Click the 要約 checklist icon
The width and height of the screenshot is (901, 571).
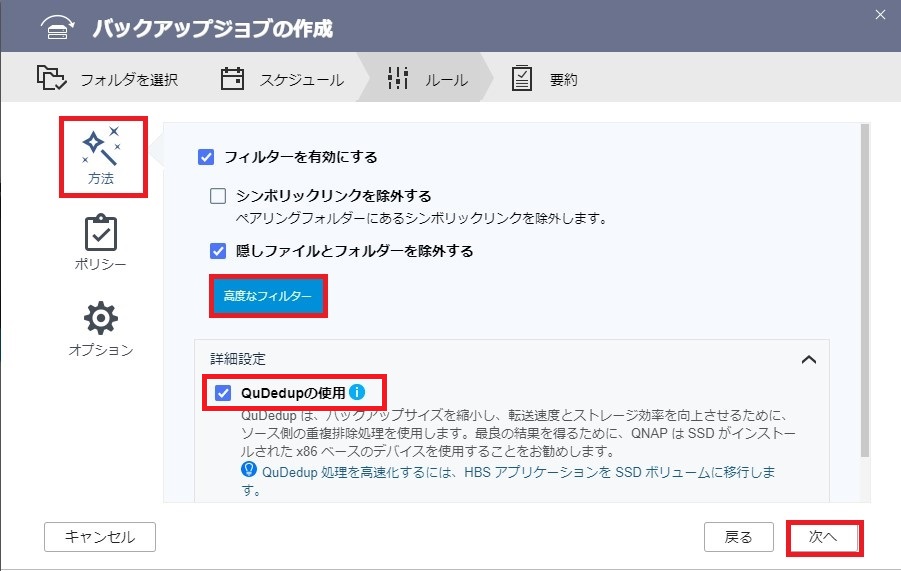pyautogui.click(x=522, y=78)
